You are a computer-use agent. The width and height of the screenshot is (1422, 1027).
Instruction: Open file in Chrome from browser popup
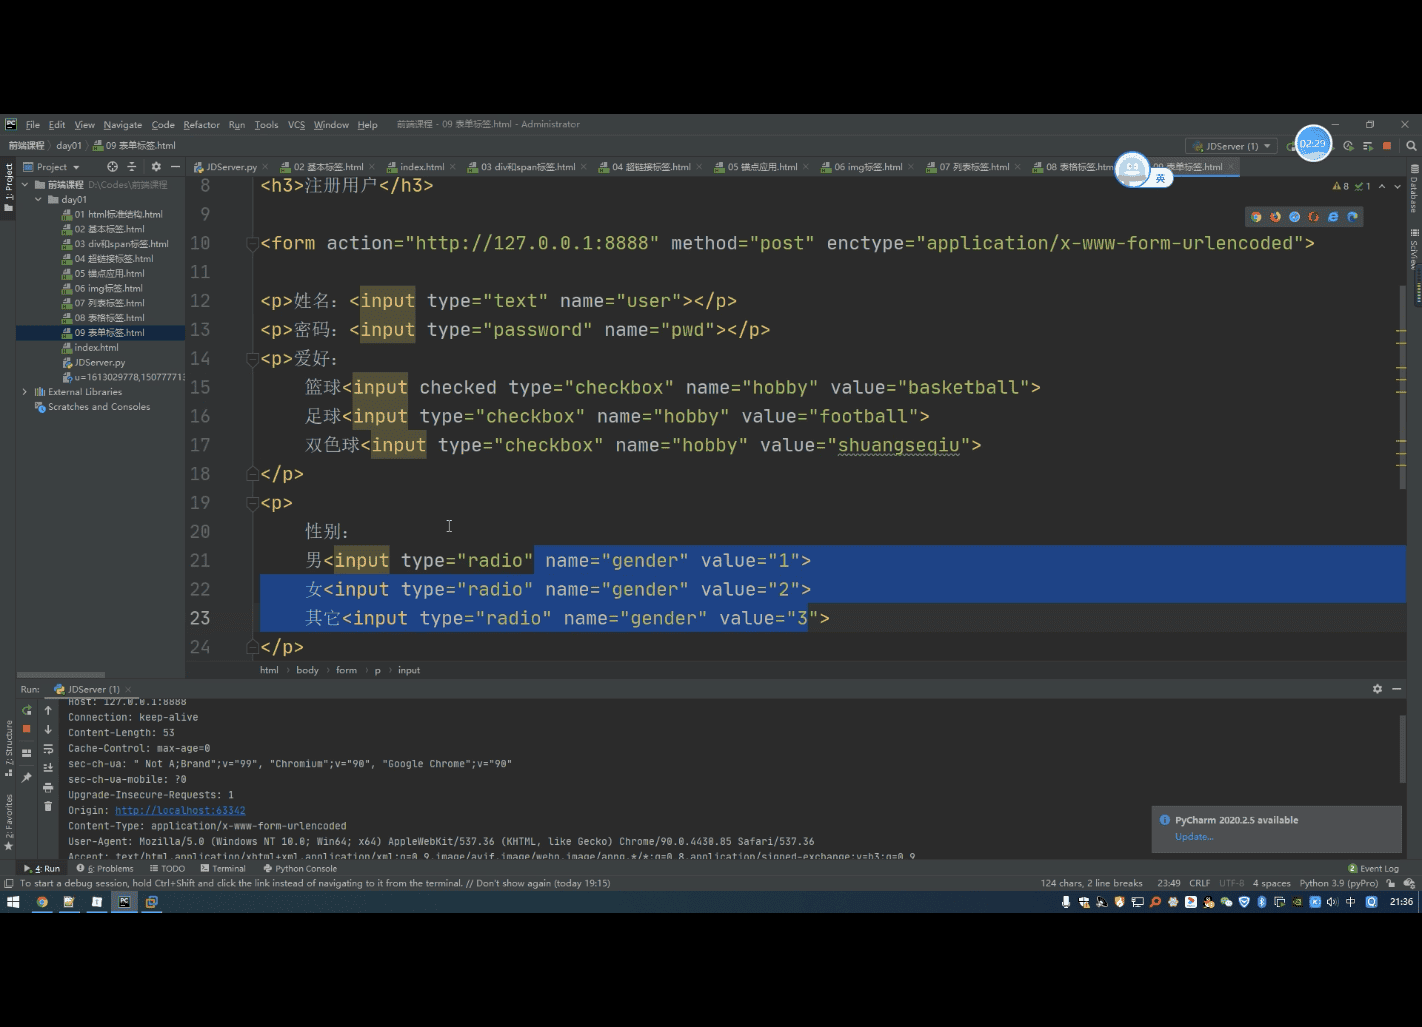coord(1257,217)
